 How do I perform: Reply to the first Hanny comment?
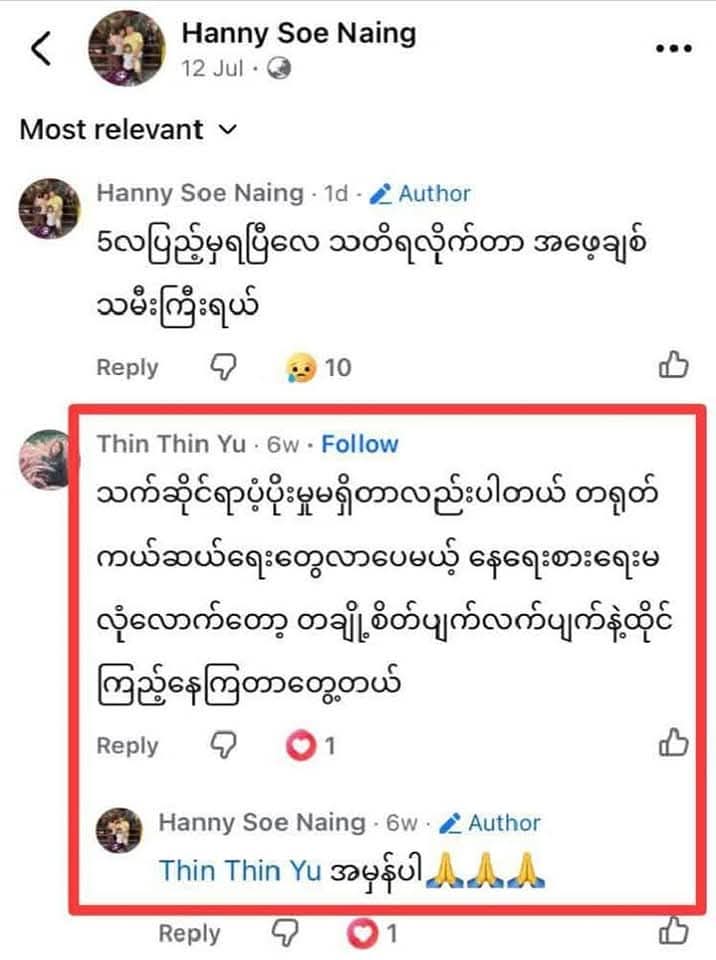coord(127,367)
